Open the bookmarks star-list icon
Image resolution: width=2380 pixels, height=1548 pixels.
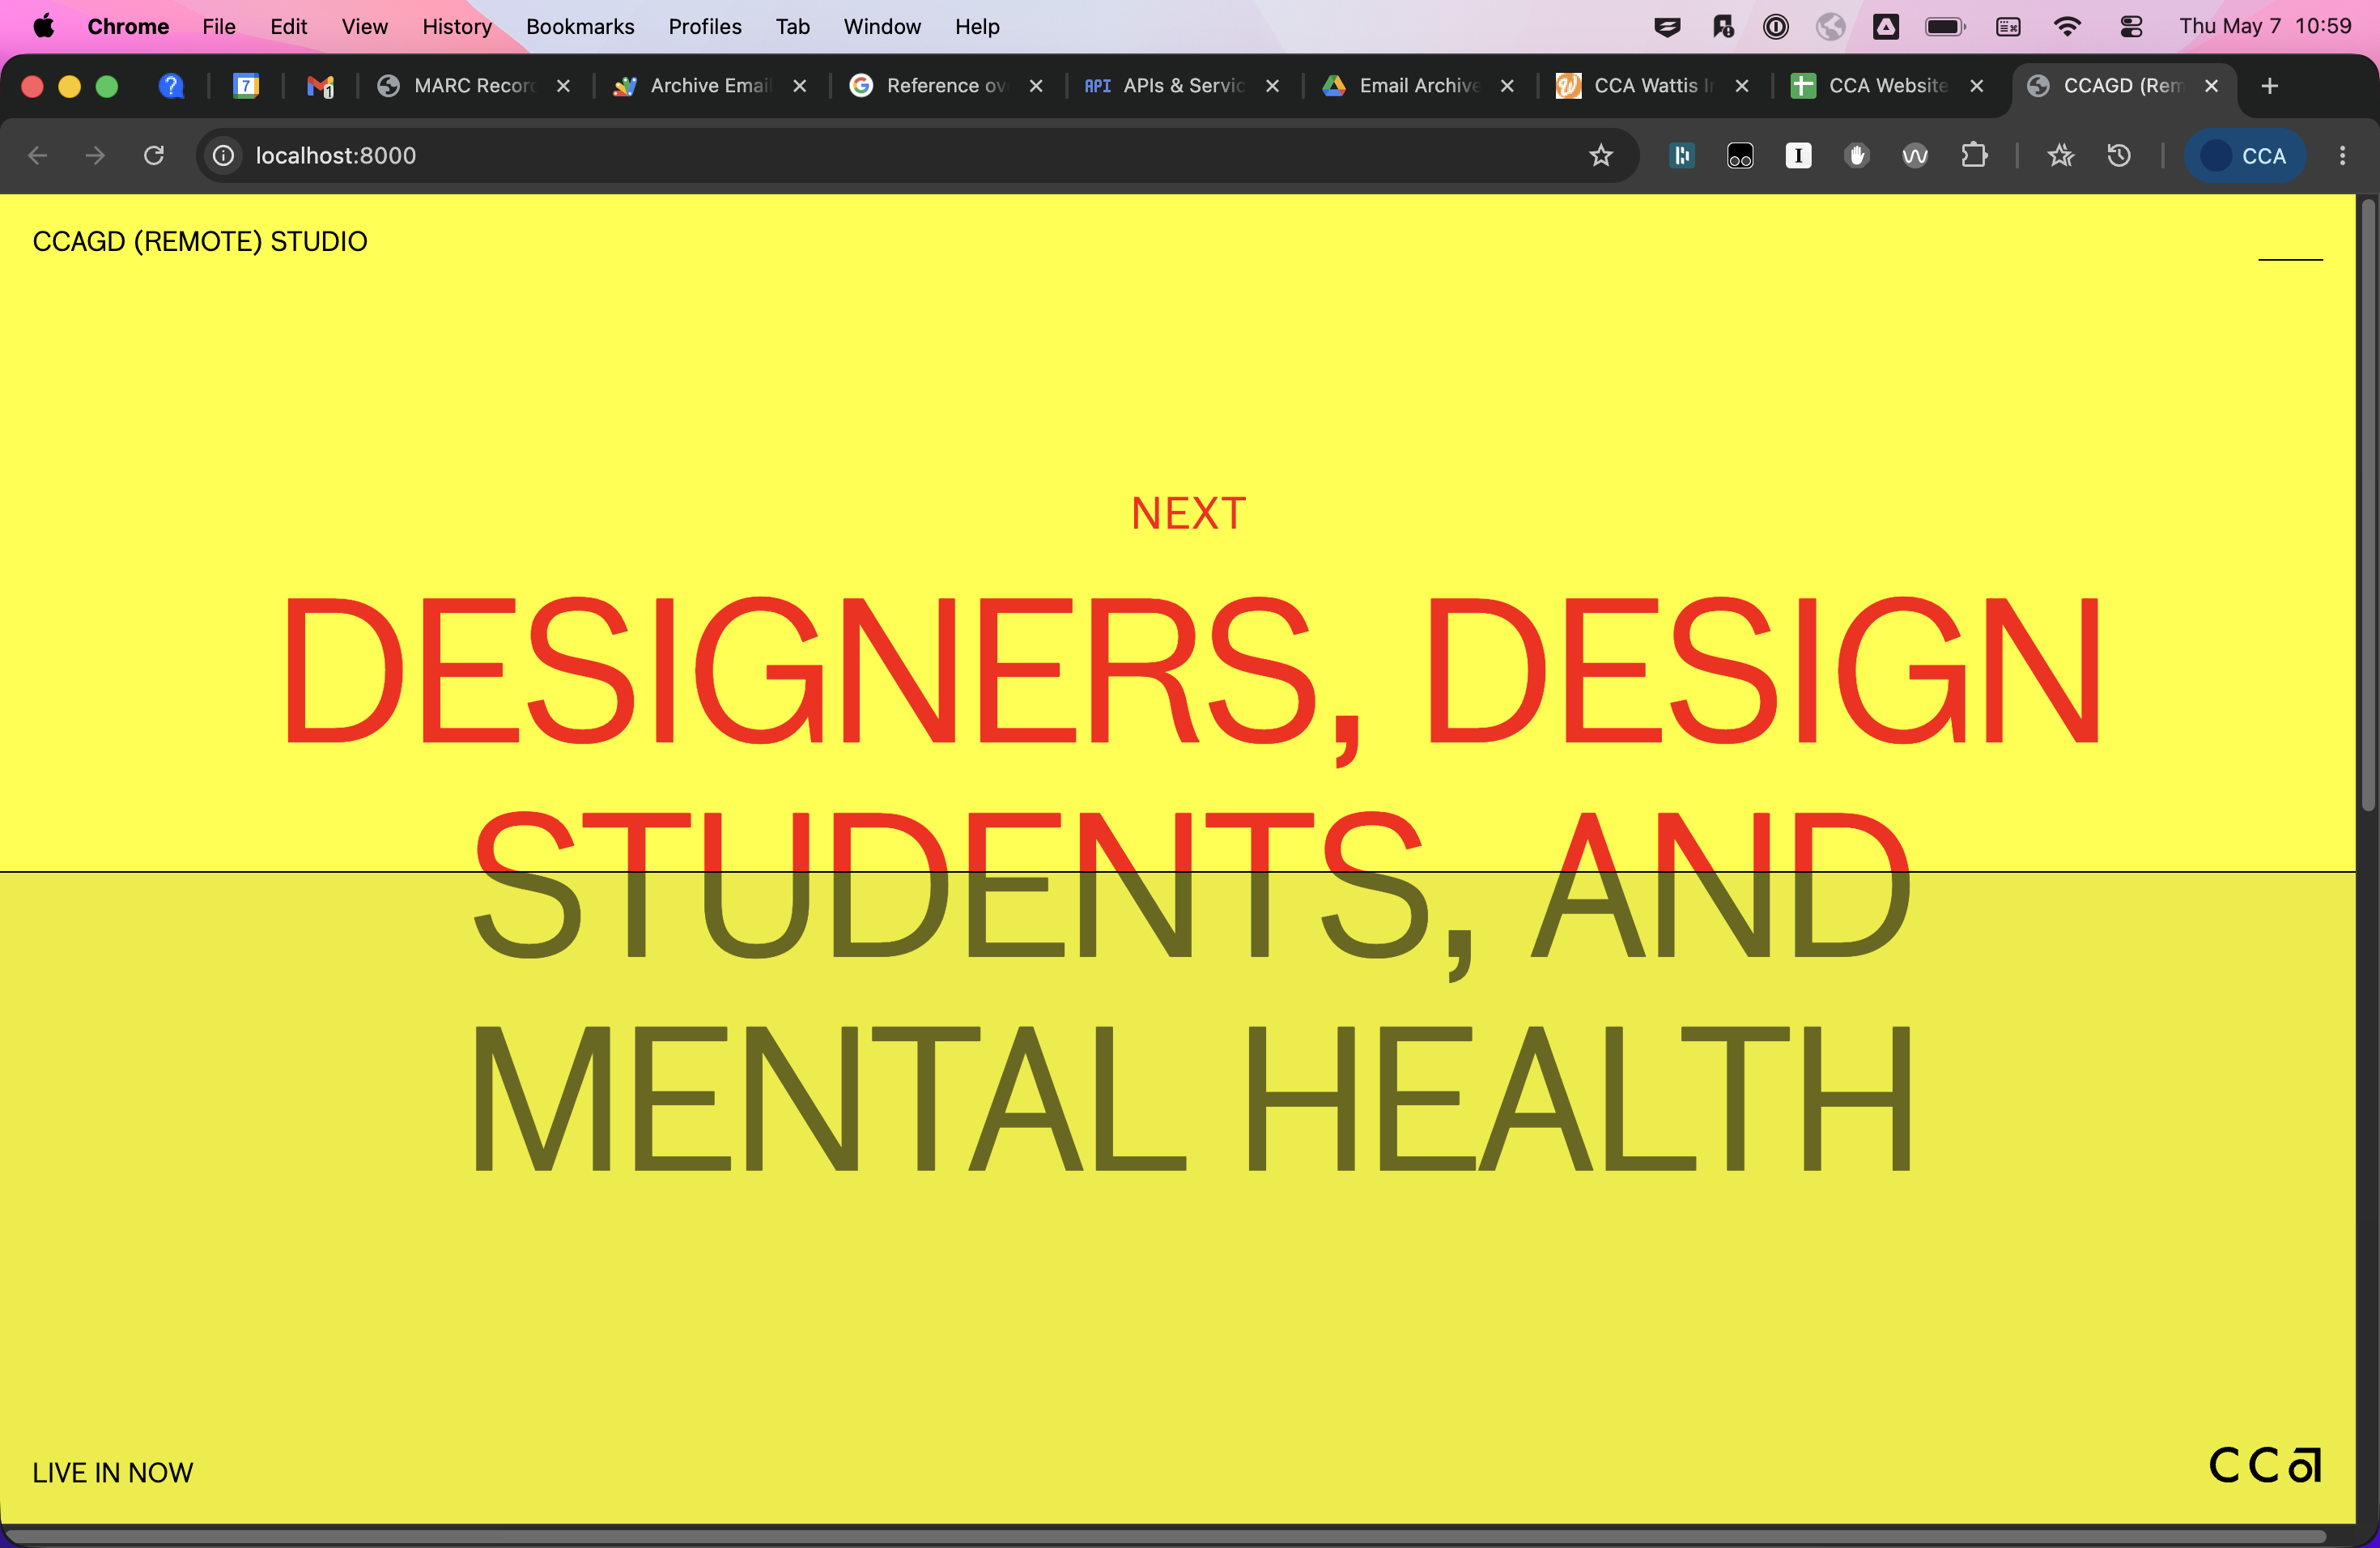2061,156
